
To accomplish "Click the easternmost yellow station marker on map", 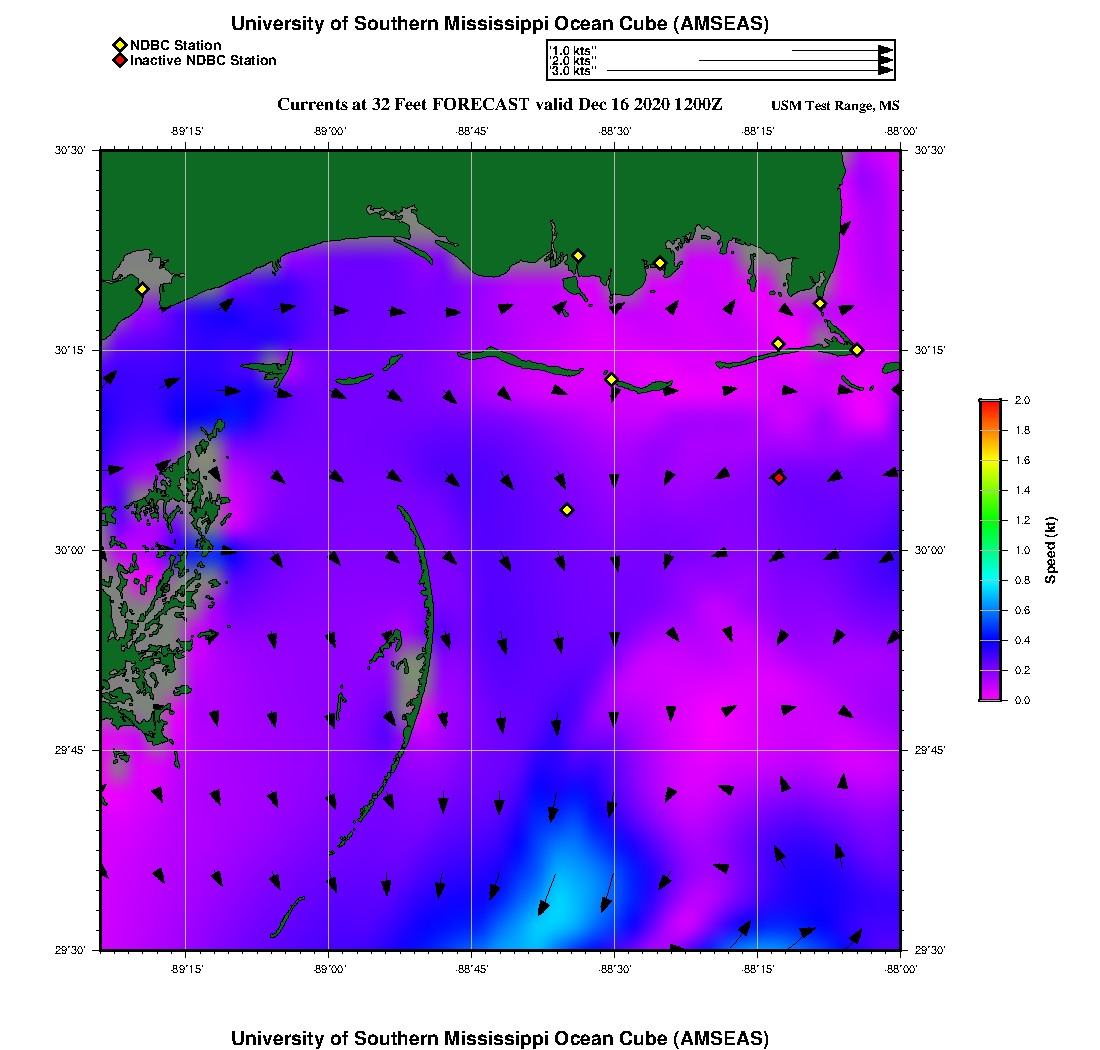I will coord(857,349).
